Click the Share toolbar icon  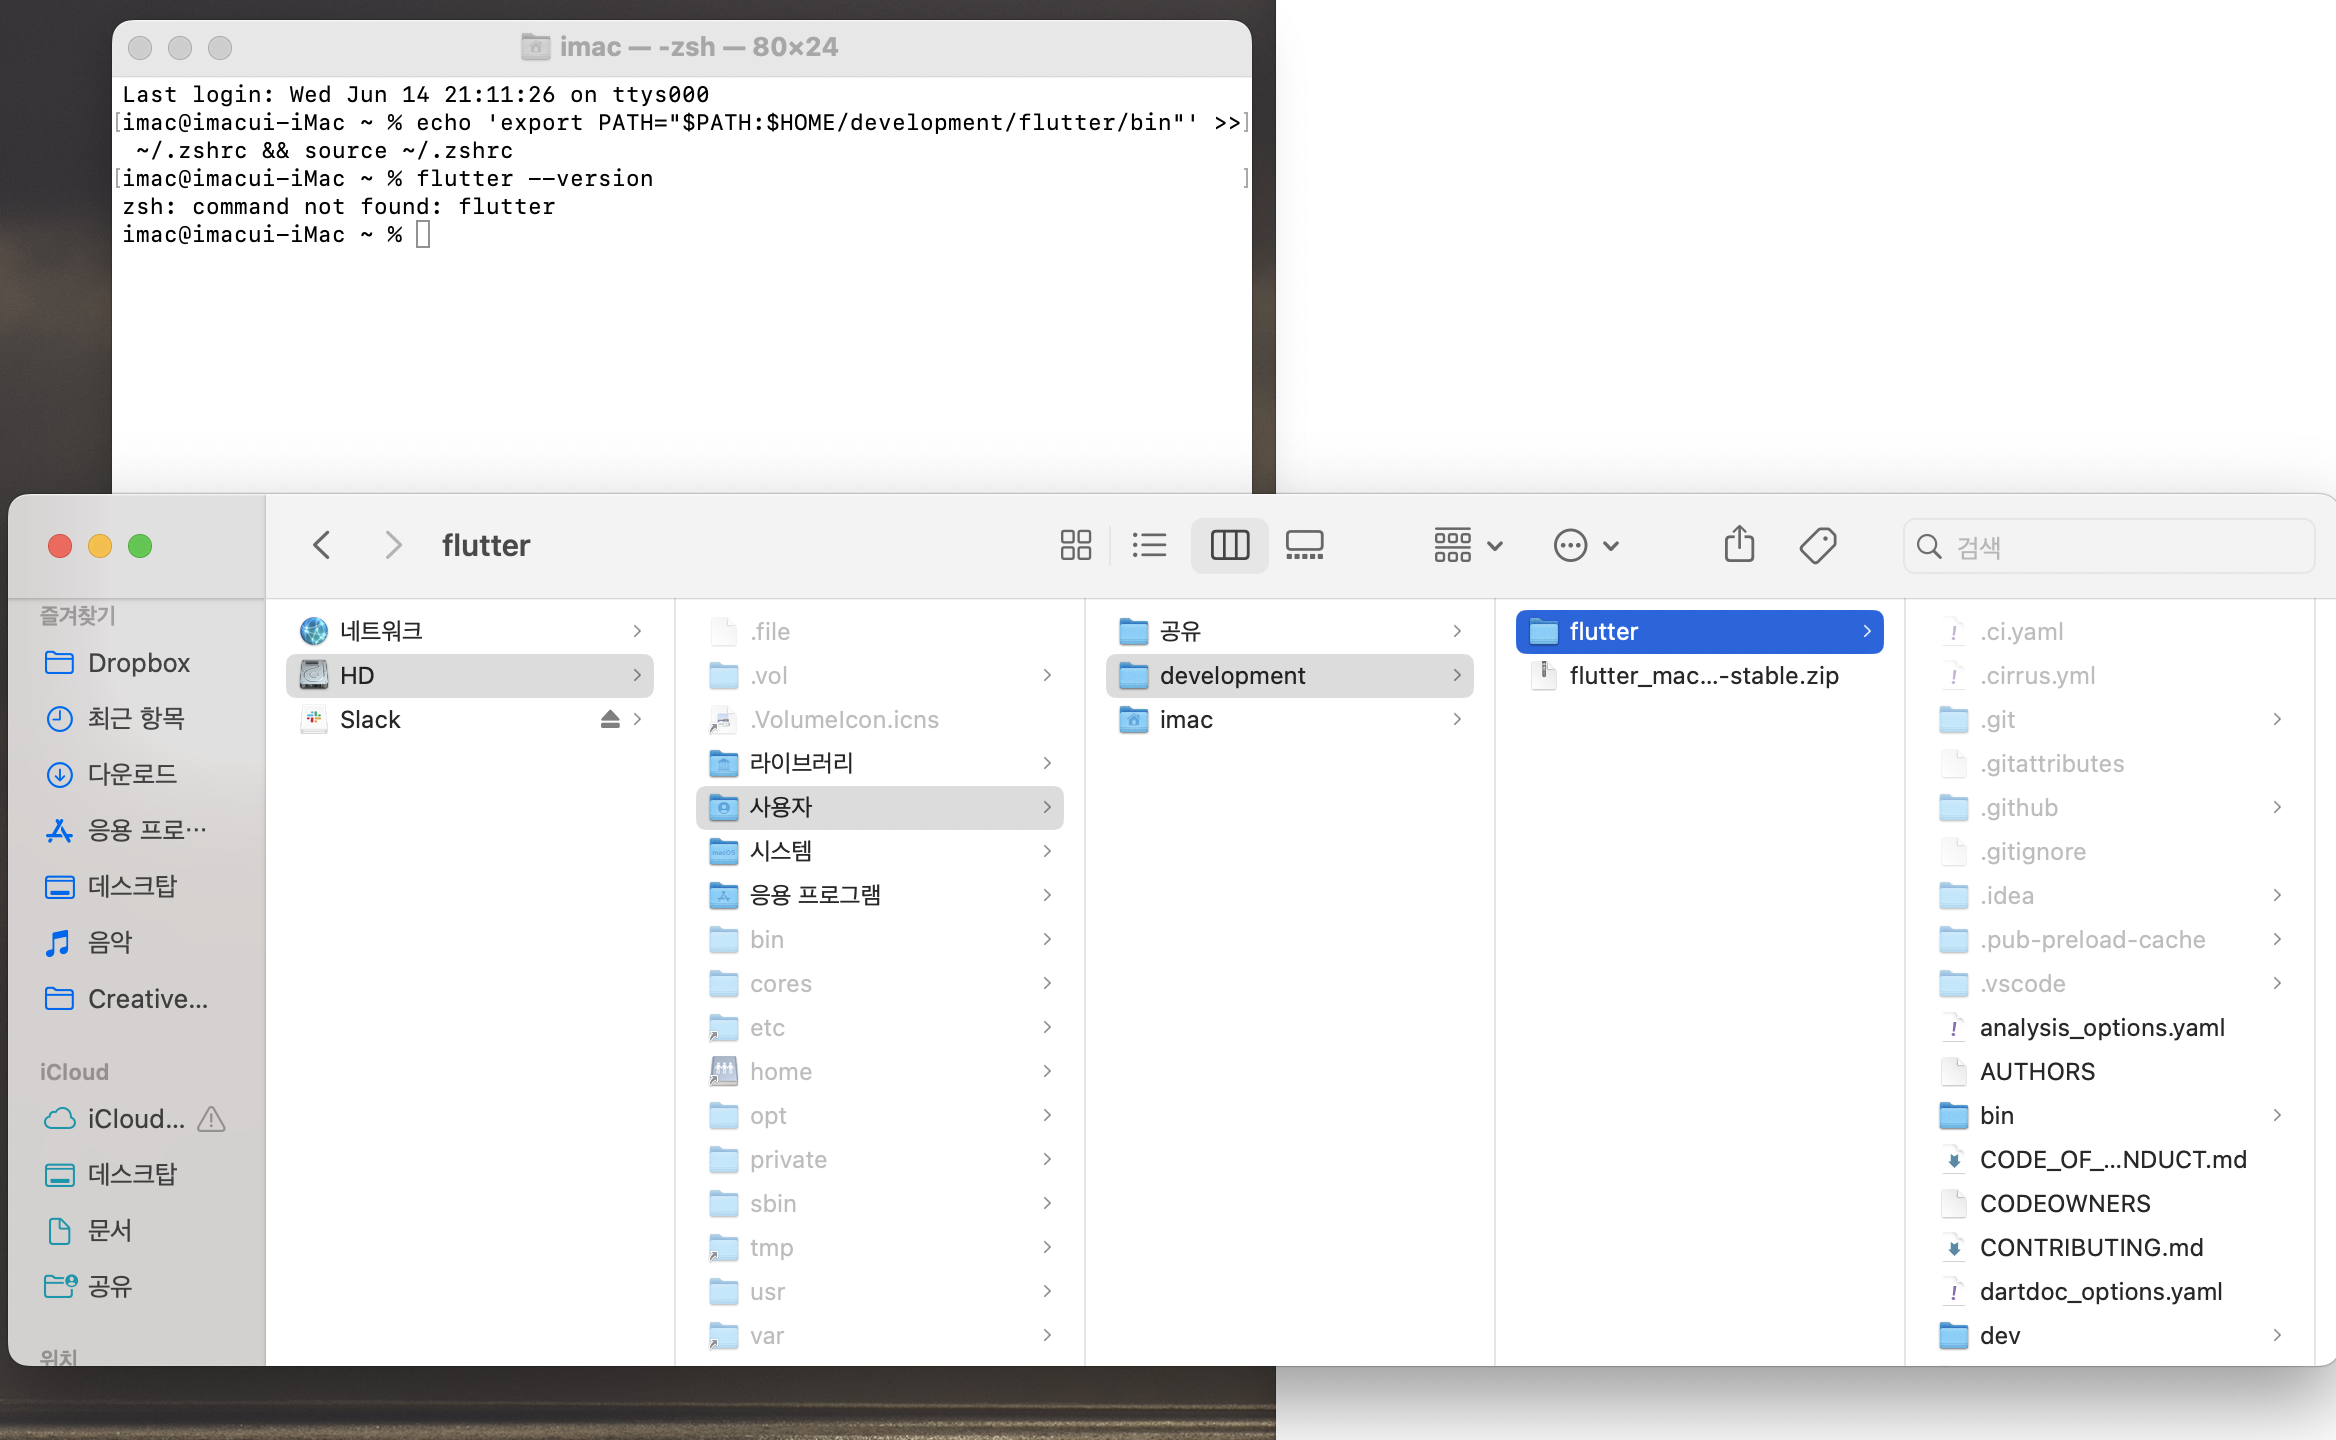coord(1740,545)
